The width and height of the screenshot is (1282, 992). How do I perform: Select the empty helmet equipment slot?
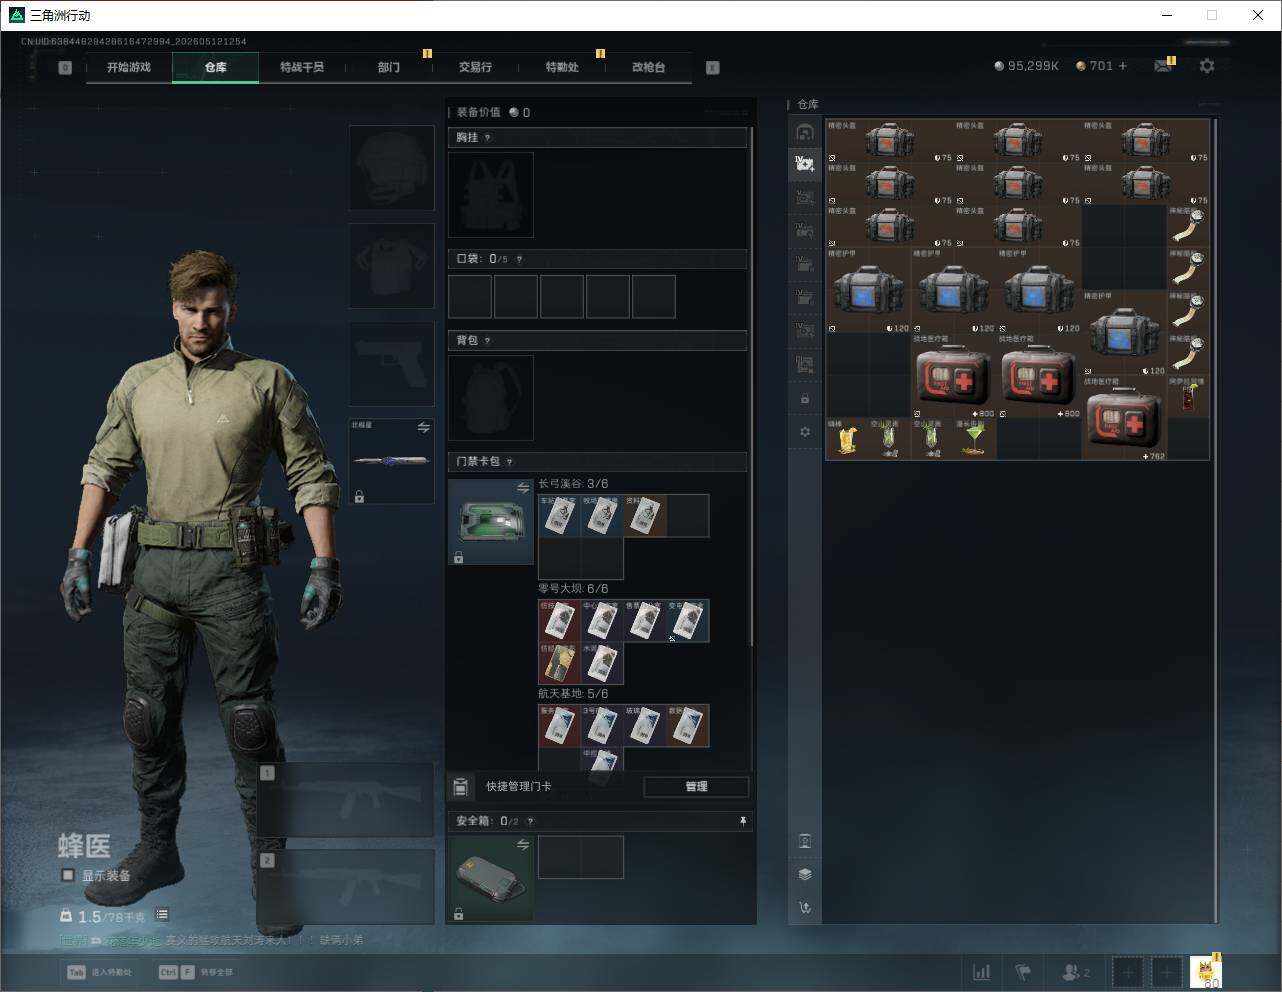click(391, 167)
